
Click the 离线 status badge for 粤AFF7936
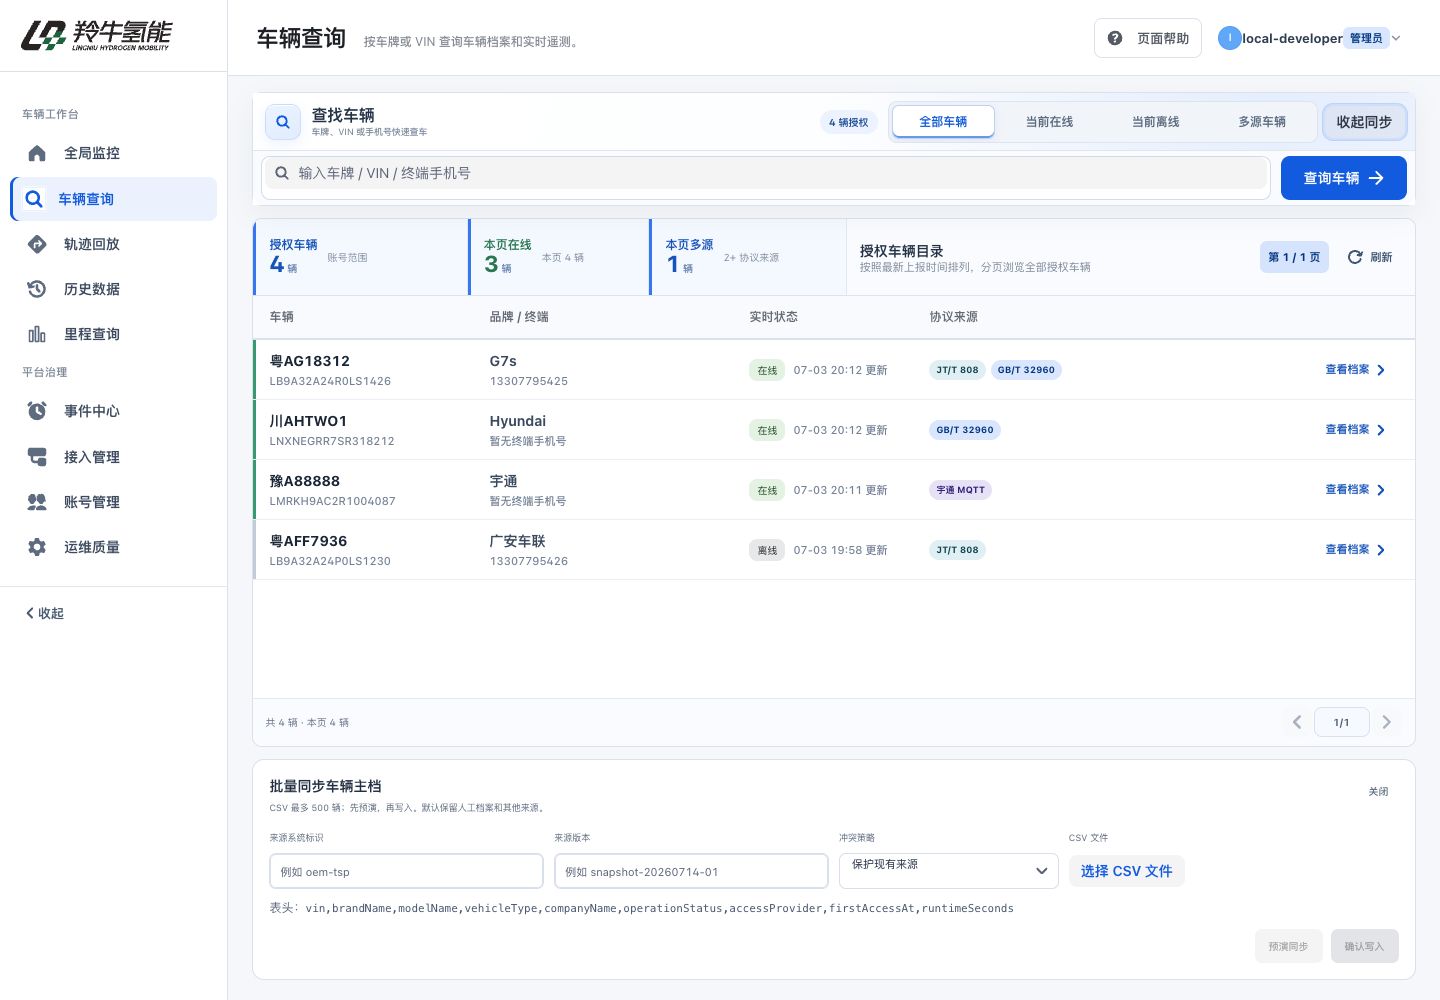click(x=767, y=550)
